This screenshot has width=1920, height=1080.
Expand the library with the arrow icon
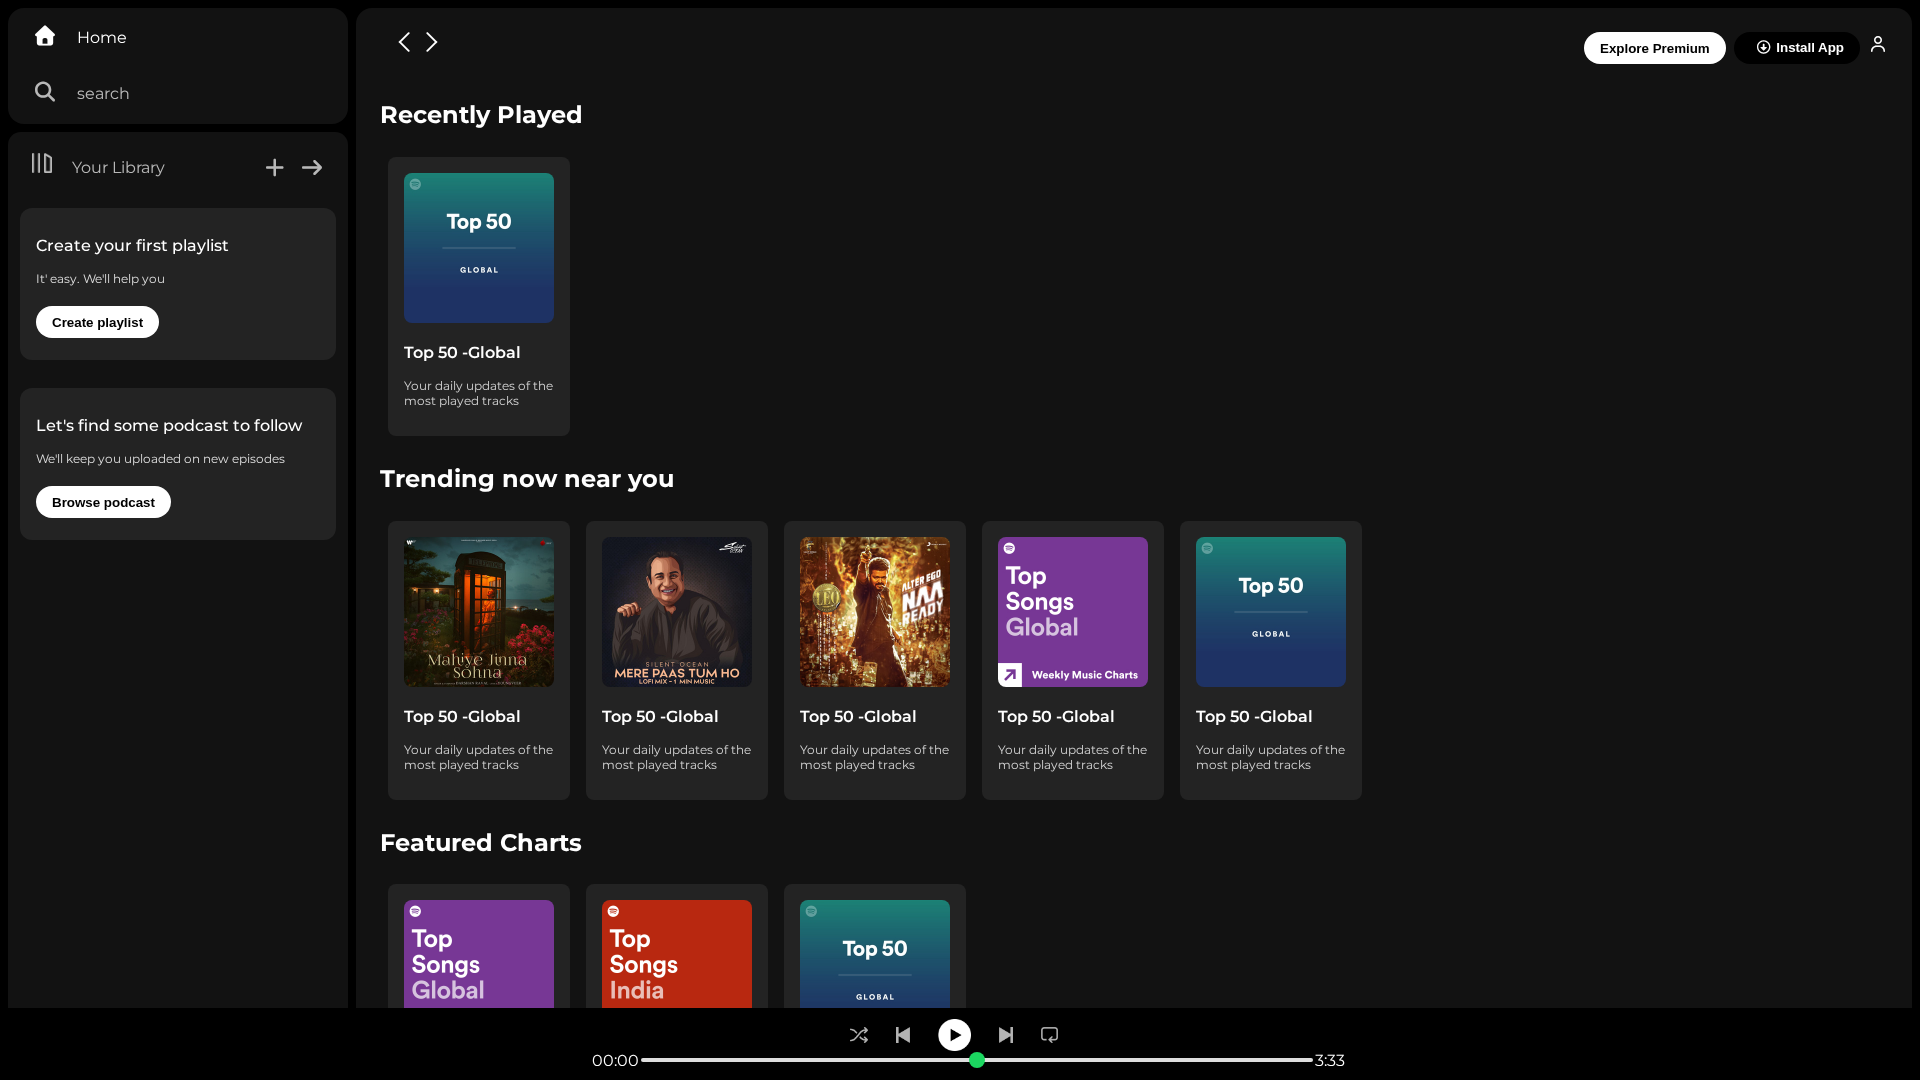coord(312,168)
